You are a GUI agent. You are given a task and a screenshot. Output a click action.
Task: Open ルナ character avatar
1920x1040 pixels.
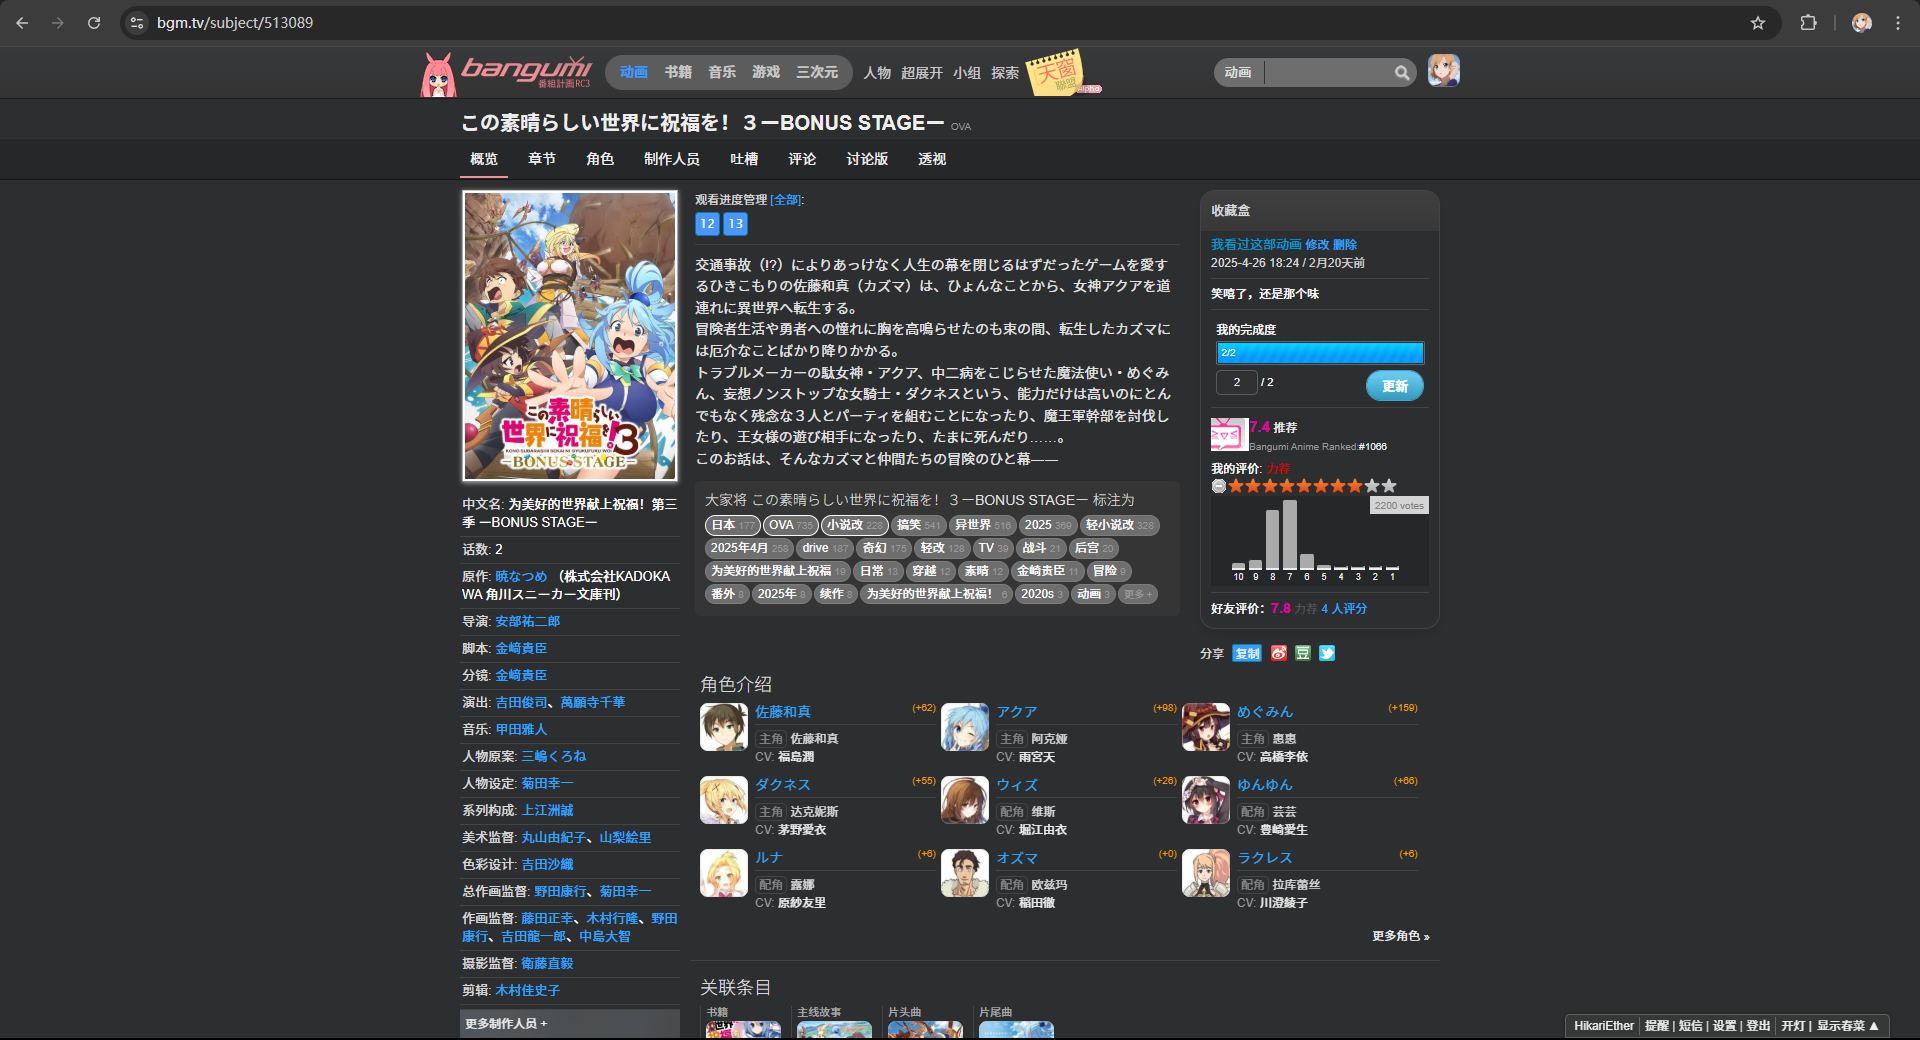coord(724,873)
